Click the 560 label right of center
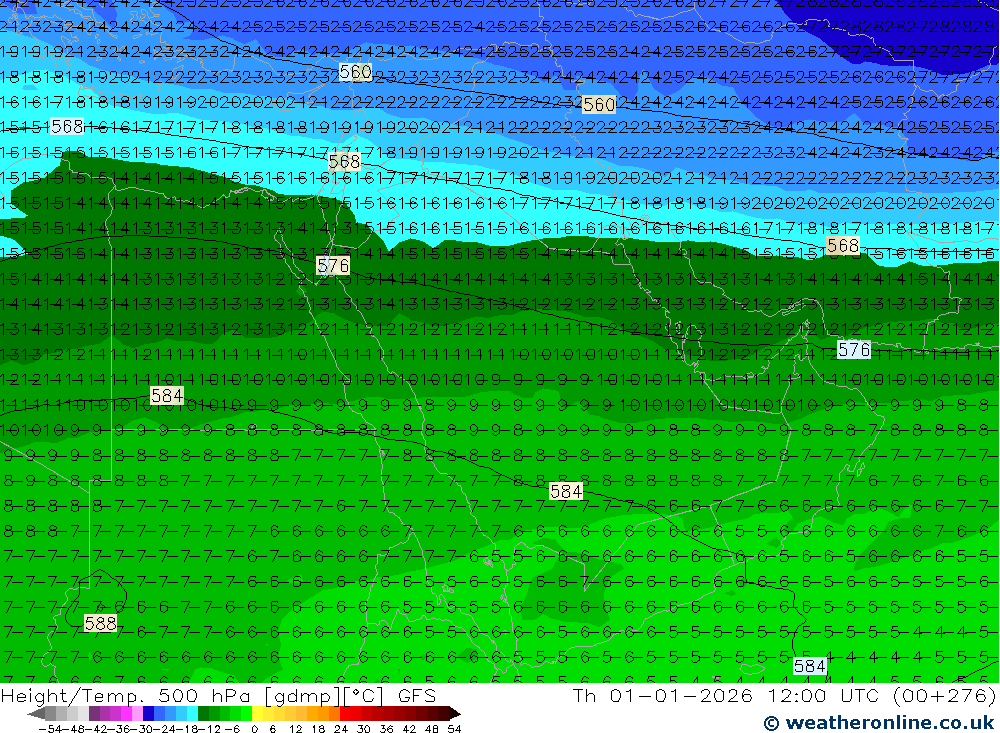The height and width of the screenshot is (733, 1000). tap(599, 105)
